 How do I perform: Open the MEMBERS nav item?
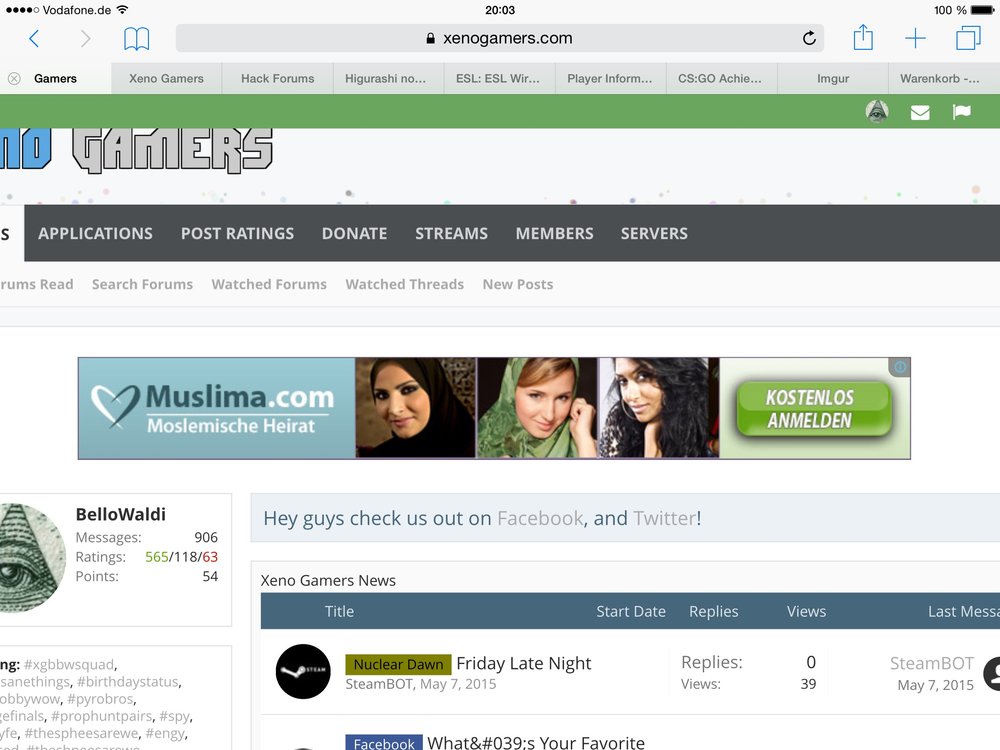pos(555,233)
